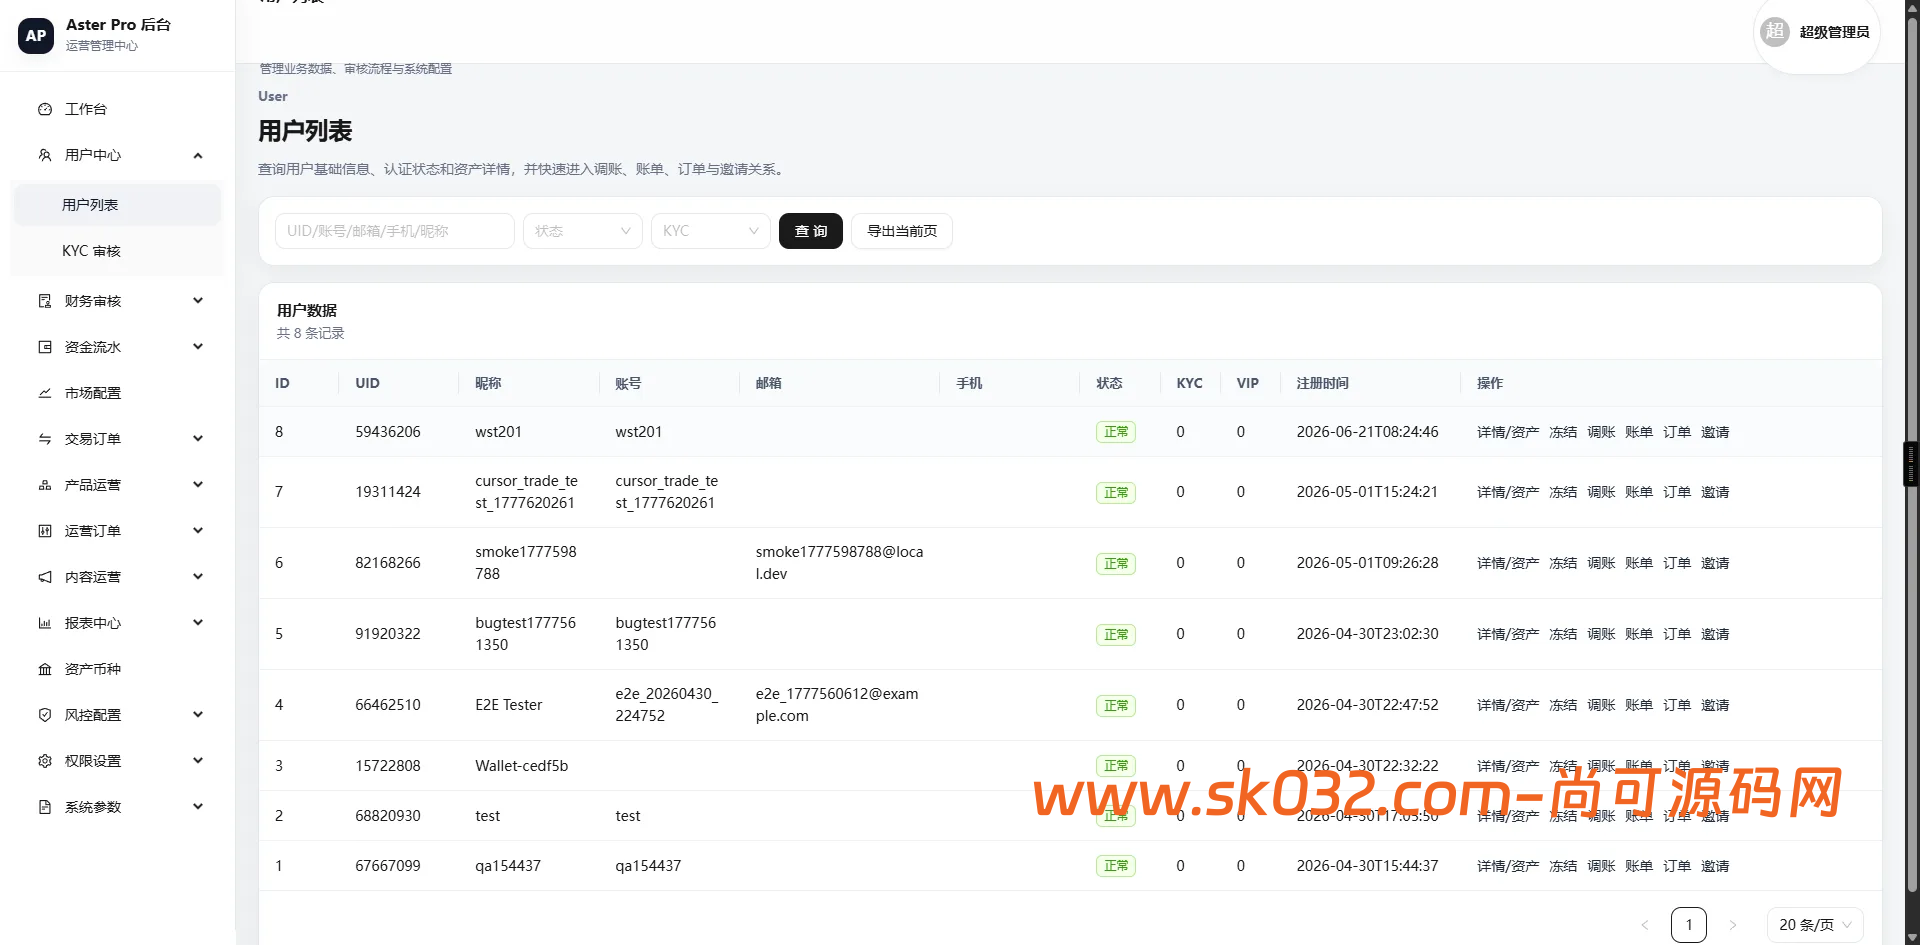
Task: Click the Wallet-cedf5b nickname cell
Action: [x=521, y=766]
